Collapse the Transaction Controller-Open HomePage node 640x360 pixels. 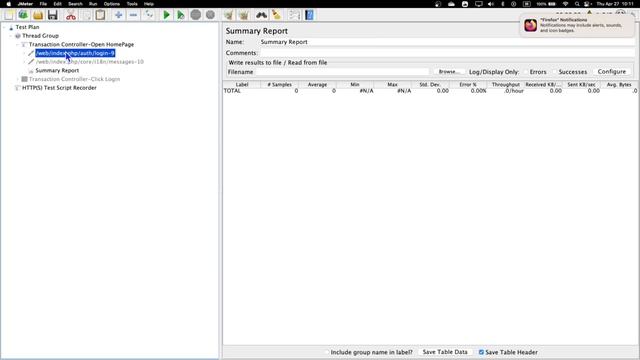tap(18, 44)
